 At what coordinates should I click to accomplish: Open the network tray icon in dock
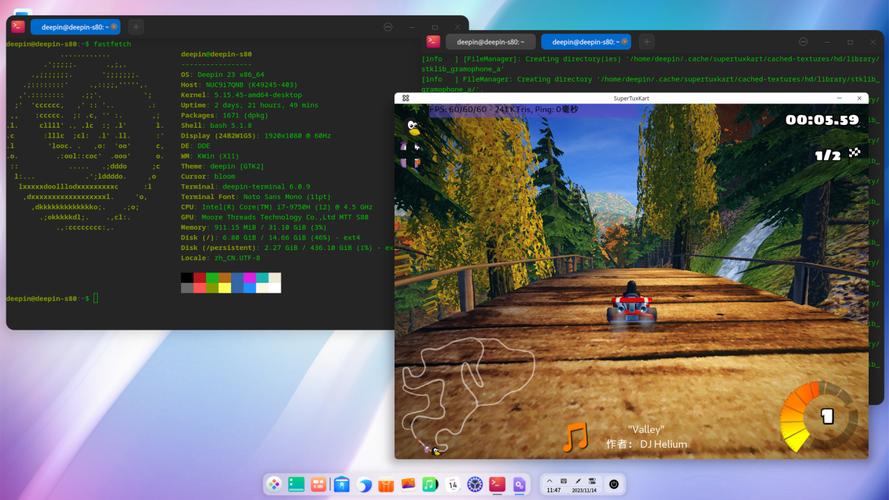point(592,481)
